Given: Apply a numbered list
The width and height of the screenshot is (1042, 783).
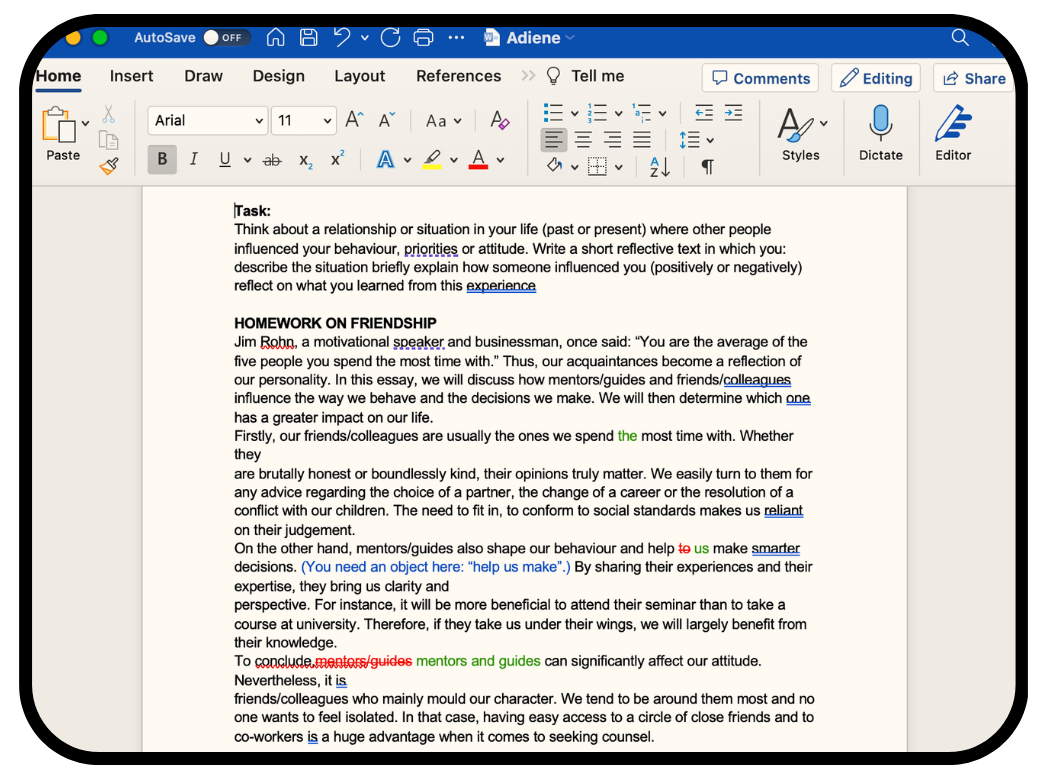Looking at the screenshot, I should pos(597,113).
